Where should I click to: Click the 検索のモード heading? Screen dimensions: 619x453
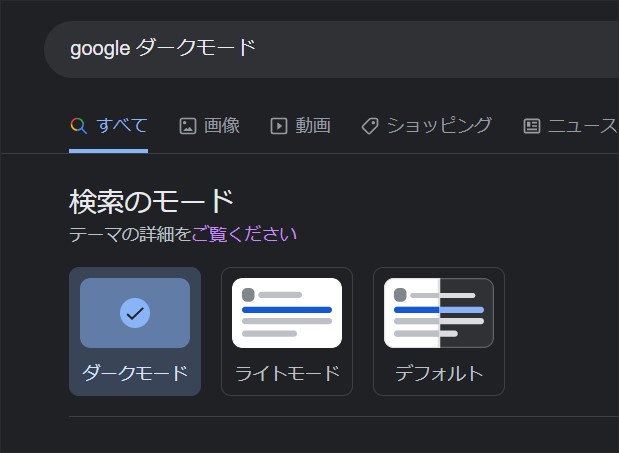pos(151,201)
